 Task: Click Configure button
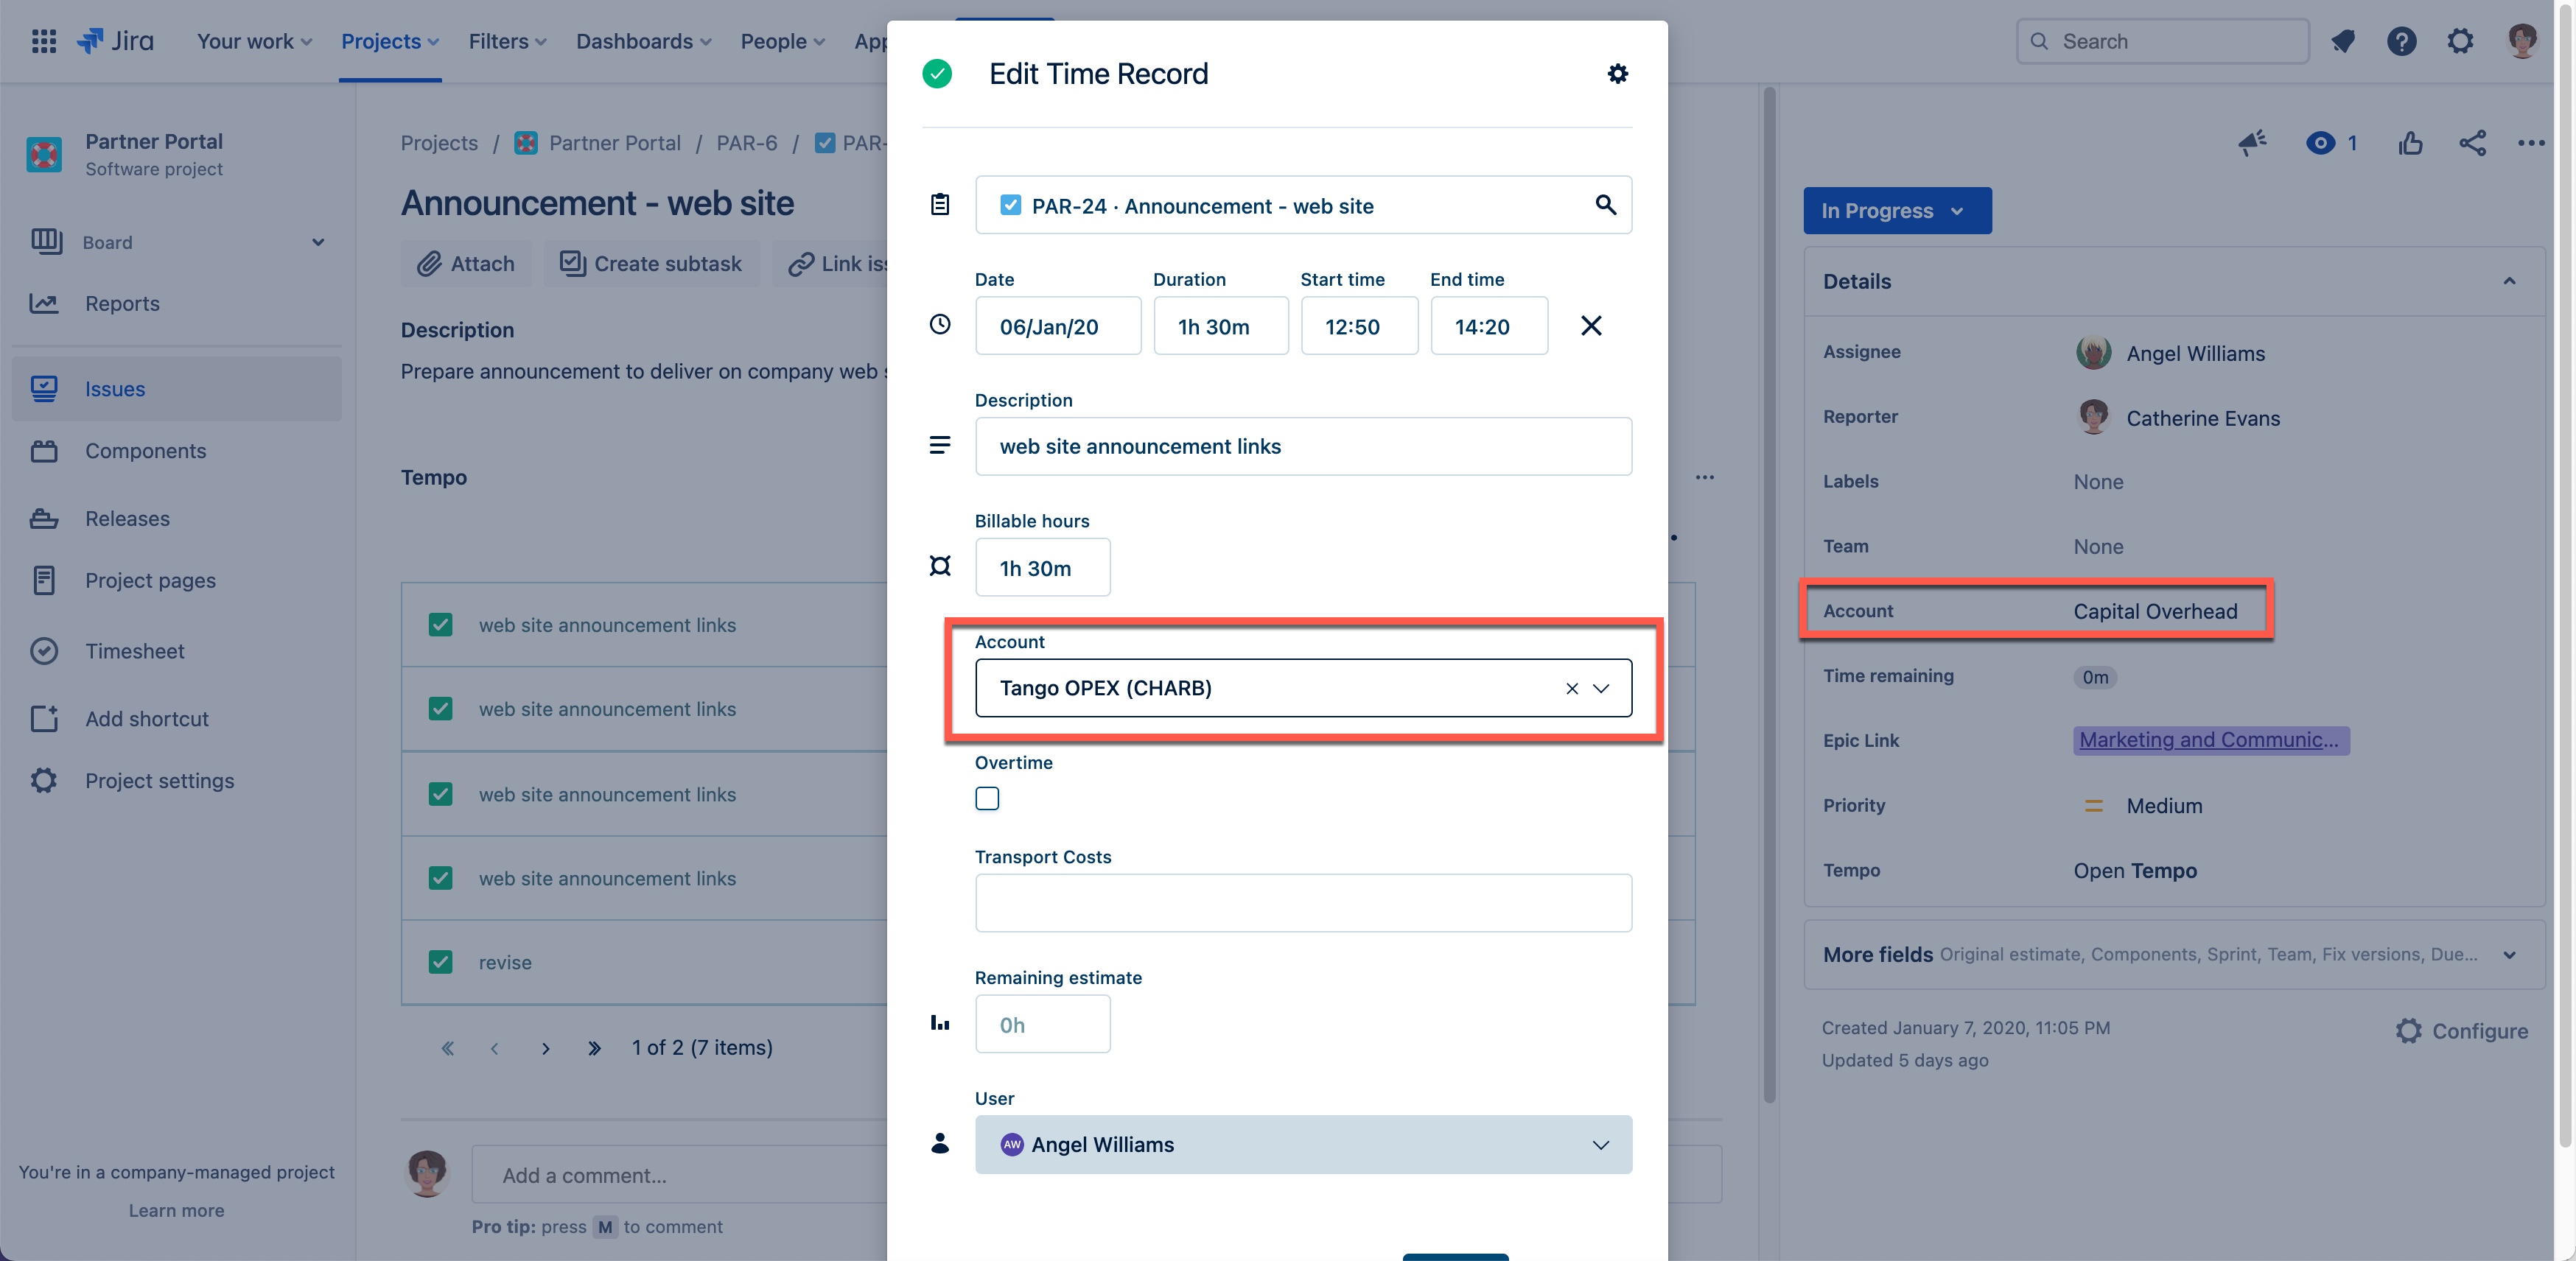pyautogui.click(x=2462, y=1031)
